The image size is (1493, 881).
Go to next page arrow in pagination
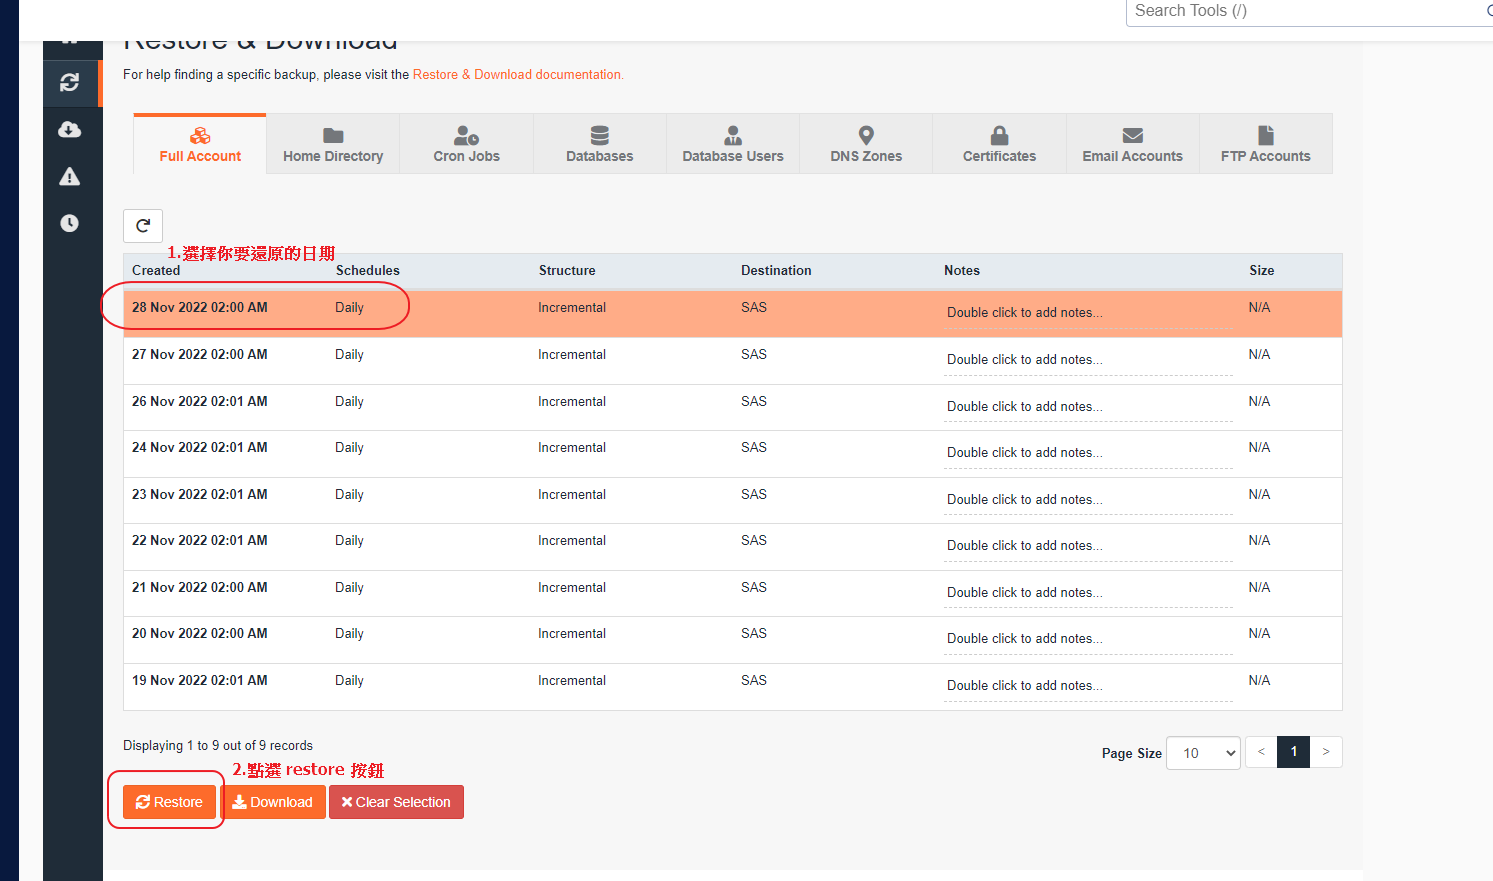point(1326,752)
